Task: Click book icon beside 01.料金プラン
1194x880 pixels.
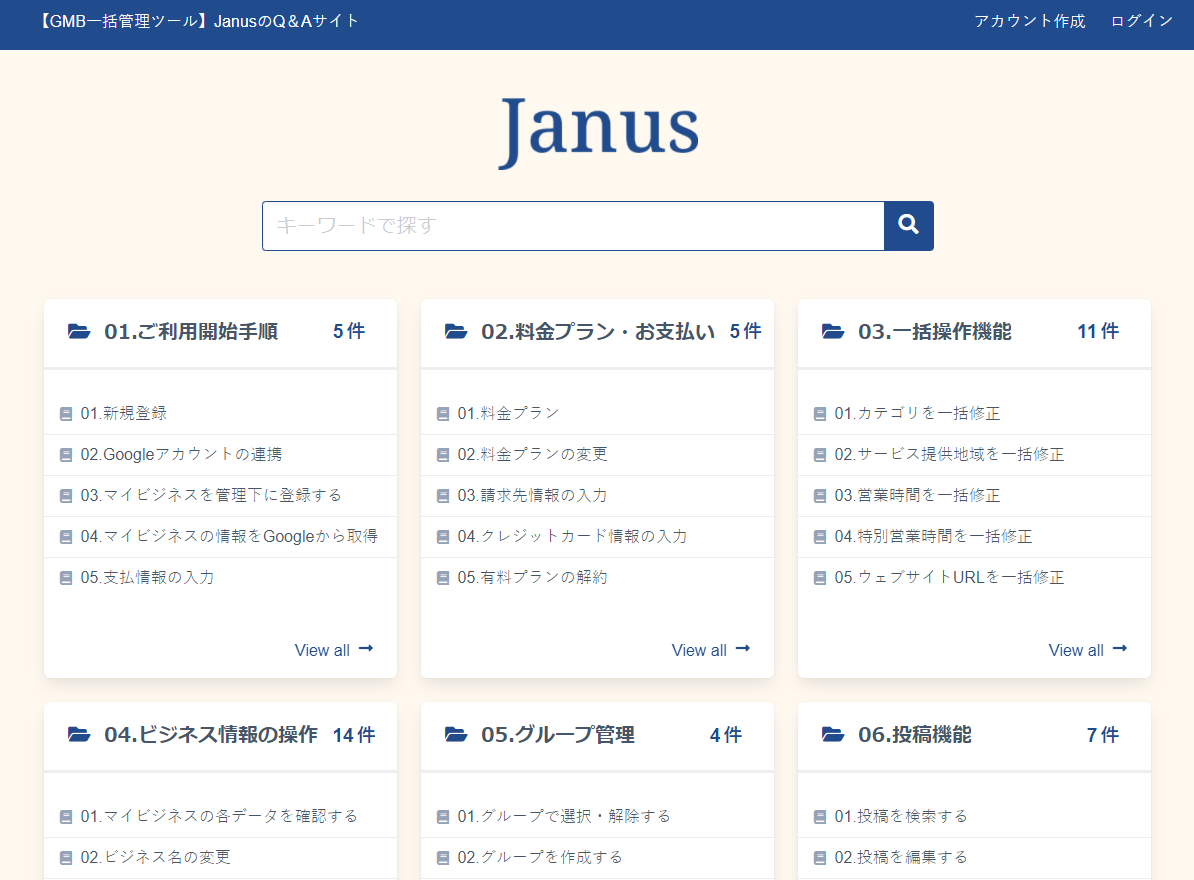Action: click(443, 414)
